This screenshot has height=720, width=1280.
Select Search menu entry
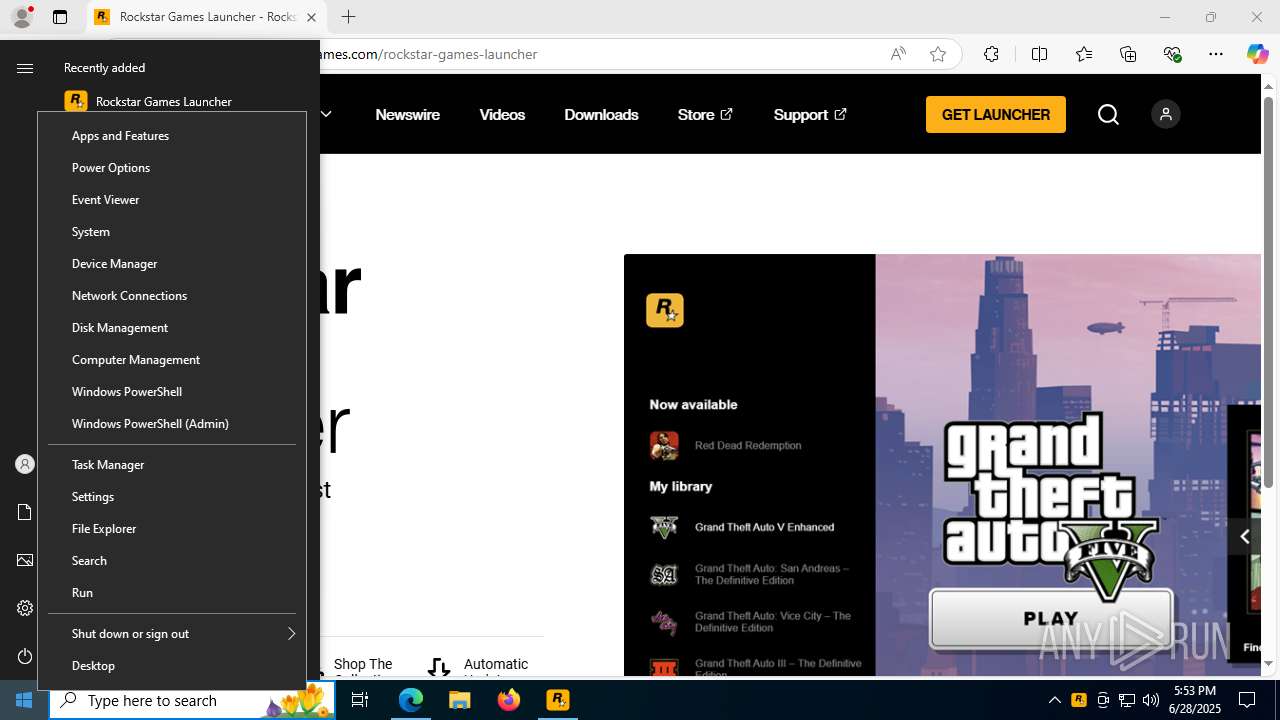click(x=172, y=560)
